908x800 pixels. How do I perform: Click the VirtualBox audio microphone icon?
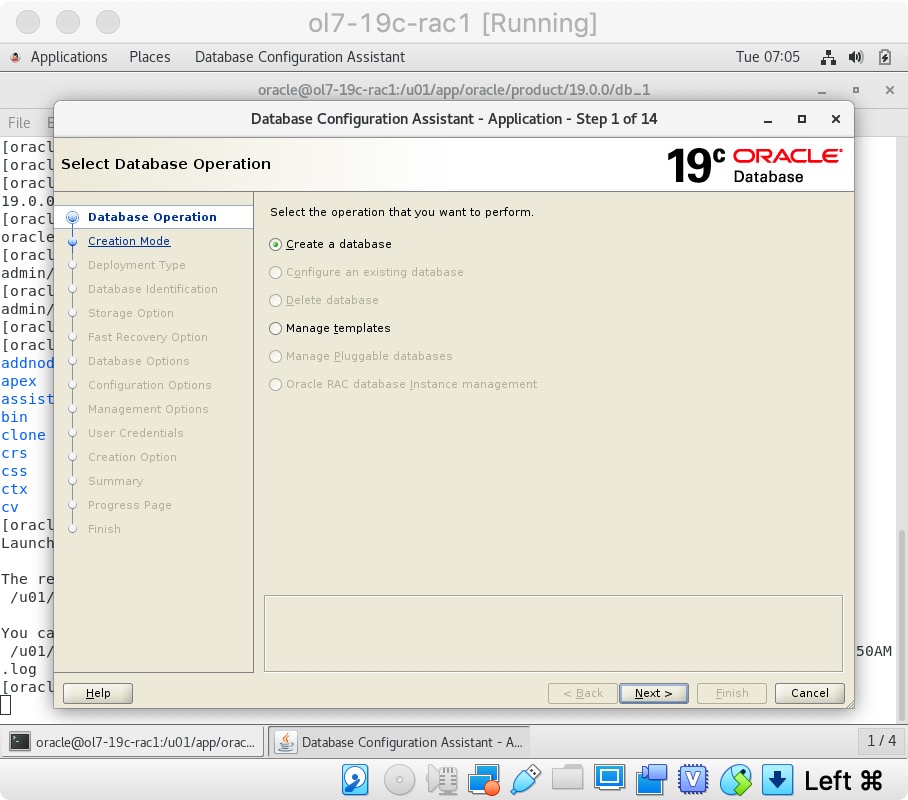[442, 780]
